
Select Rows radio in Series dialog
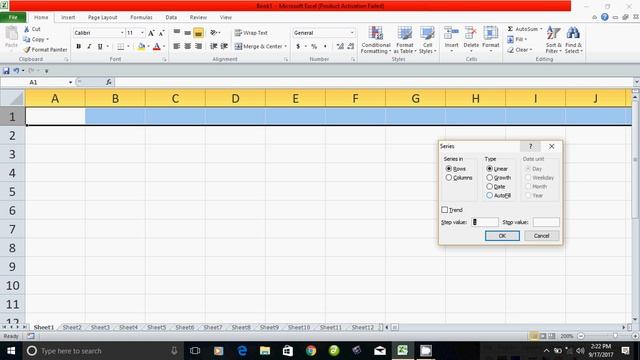pos(449,169)
